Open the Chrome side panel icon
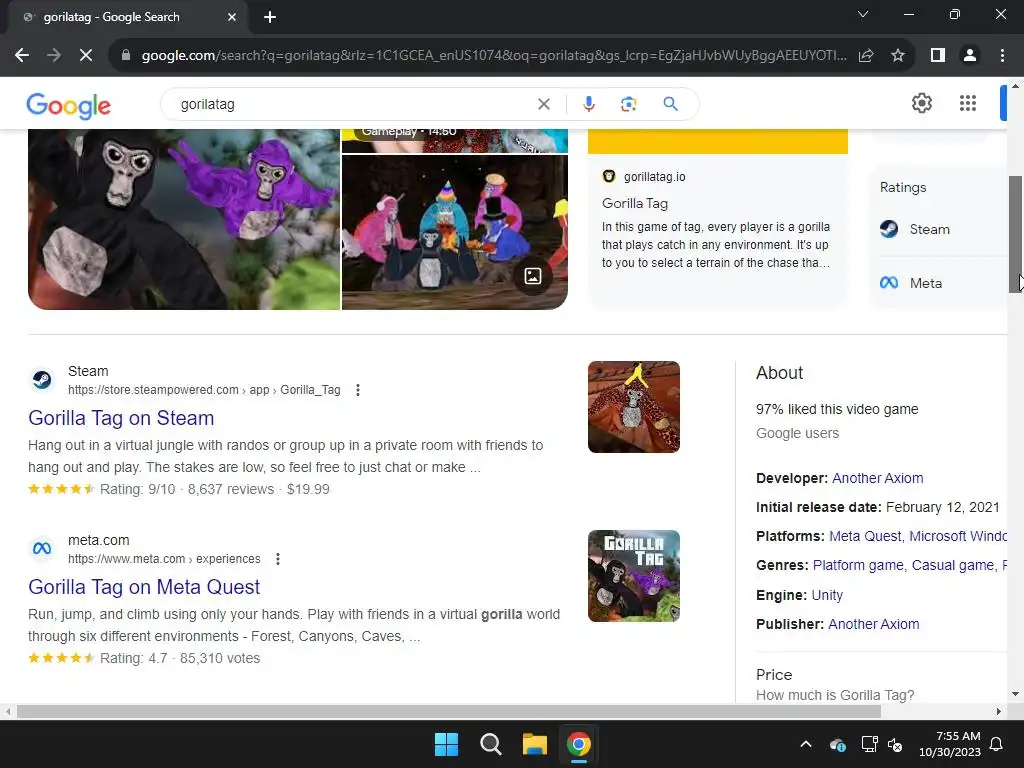The image size is (1024, 768). pos(938,56)
